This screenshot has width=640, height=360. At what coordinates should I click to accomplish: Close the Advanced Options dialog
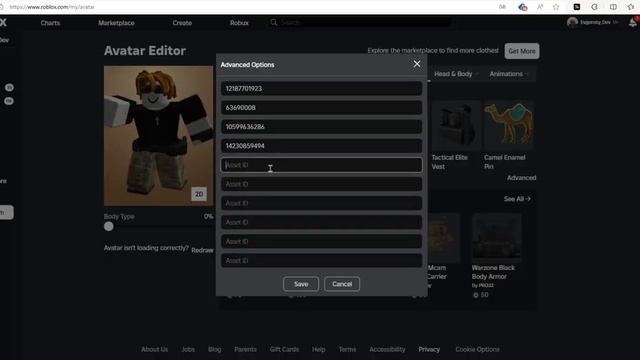417,64
